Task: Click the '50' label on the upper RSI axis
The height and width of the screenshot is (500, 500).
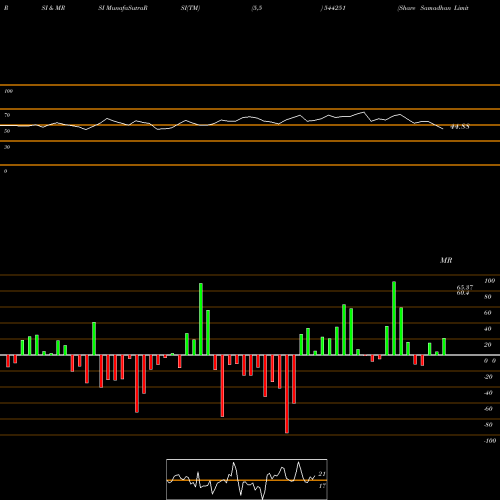Action: pos(7,131)
